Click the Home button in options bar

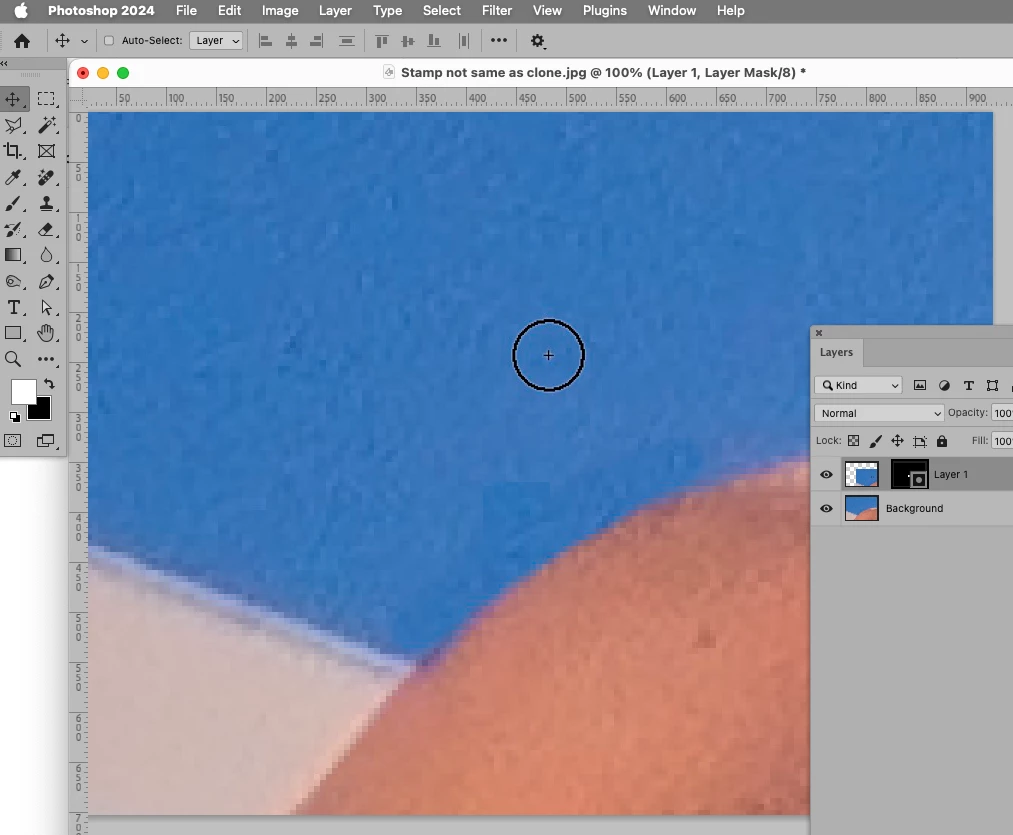click(22, 41)
